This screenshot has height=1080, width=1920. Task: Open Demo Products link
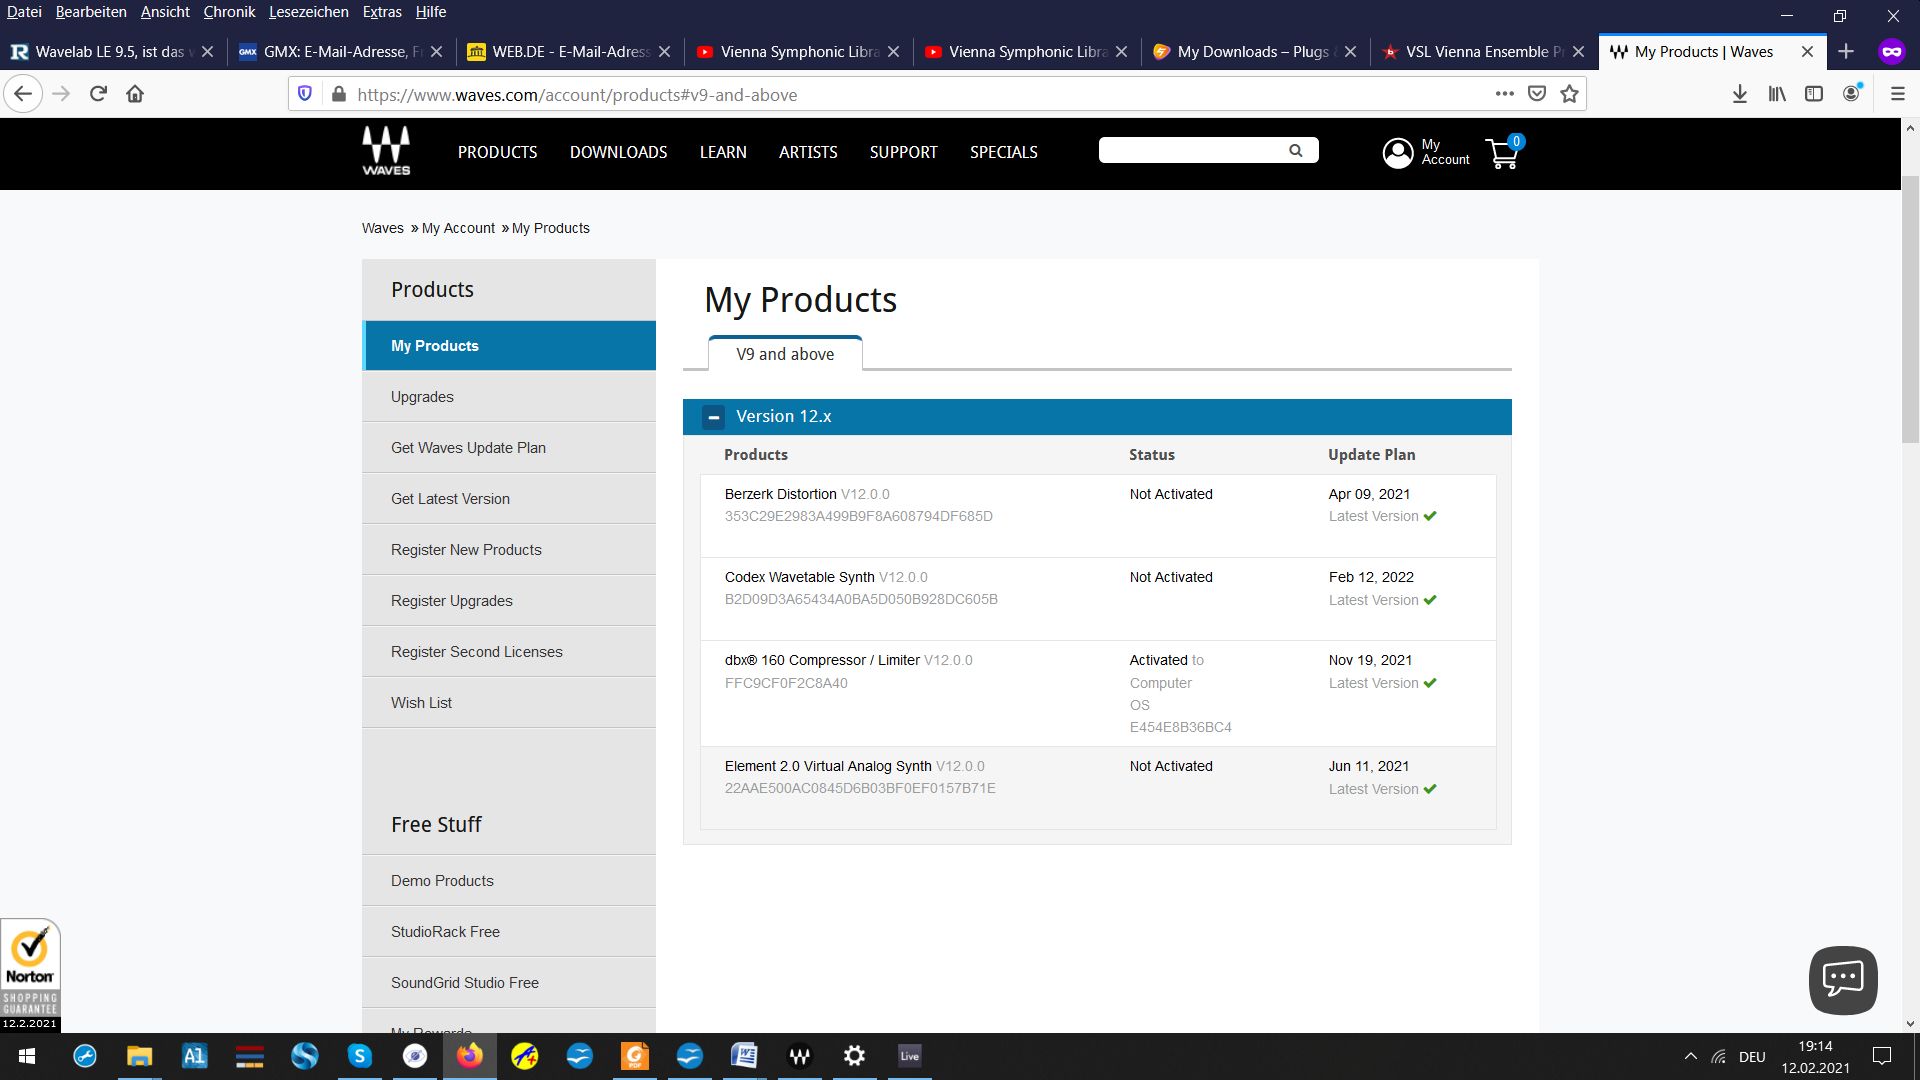click(509, 881)
